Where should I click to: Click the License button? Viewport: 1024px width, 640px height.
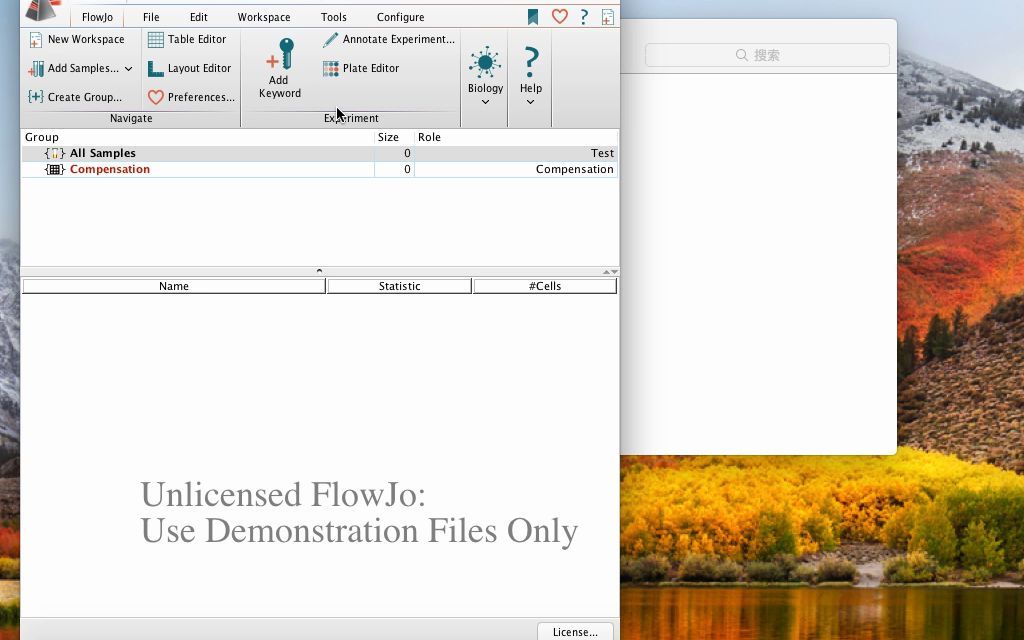575,631
